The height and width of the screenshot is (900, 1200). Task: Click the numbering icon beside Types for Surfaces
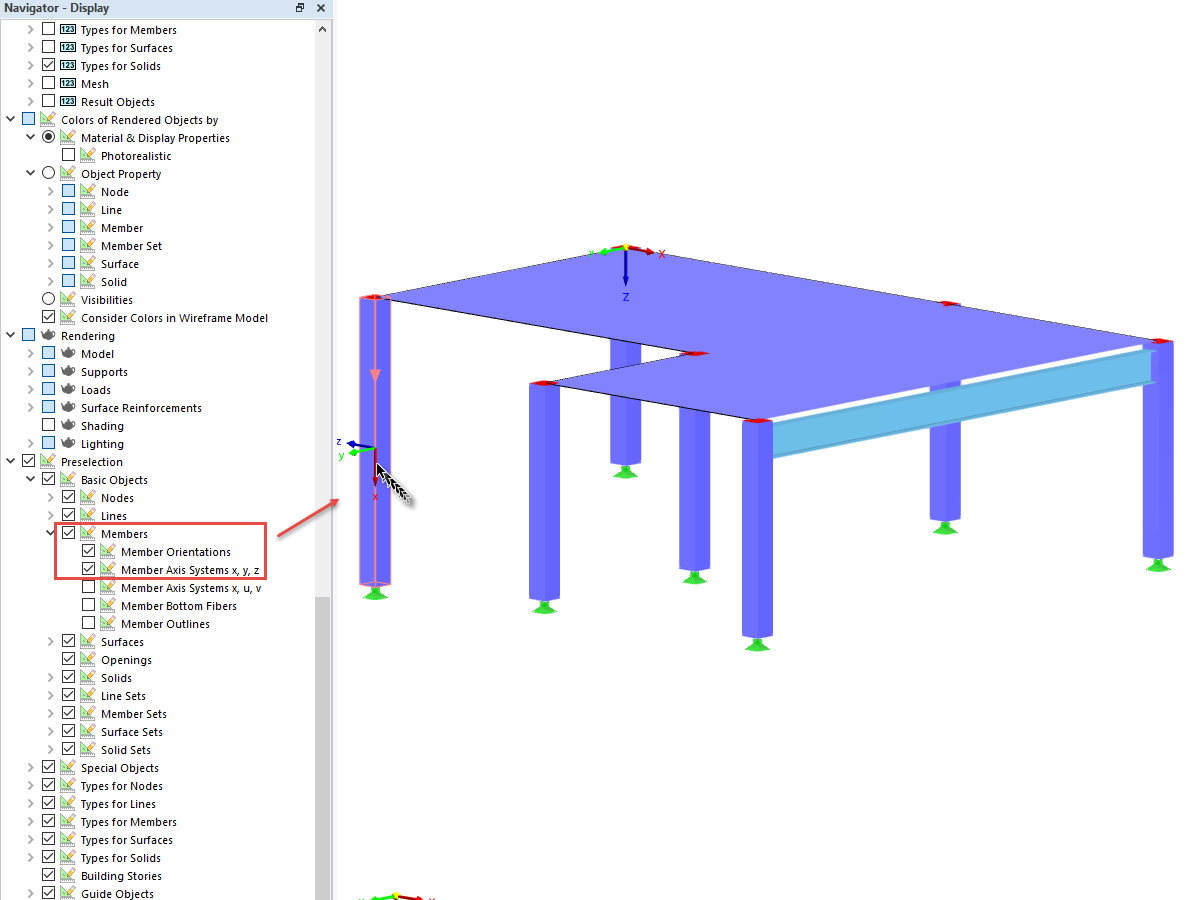[x=67, y=47]
